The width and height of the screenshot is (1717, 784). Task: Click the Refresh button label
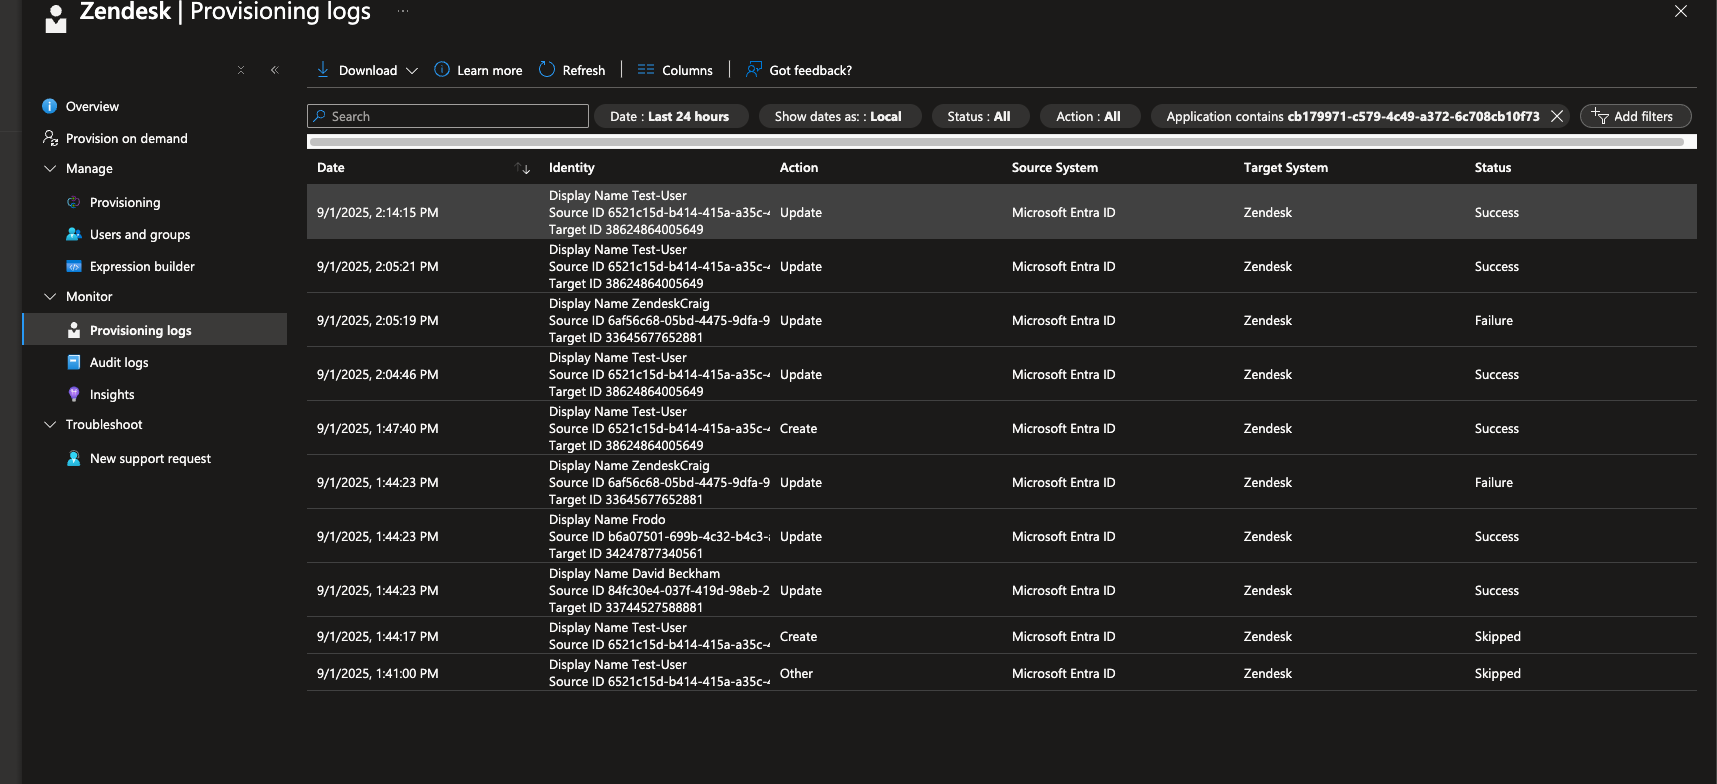point(584,70)
